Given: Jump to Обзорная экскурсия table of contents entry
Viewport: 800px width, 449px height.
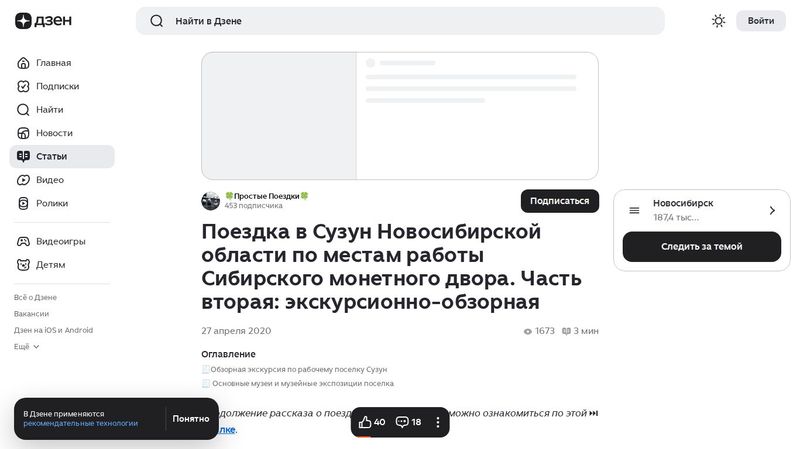Looking at the screenshot, I should [298, 369].
